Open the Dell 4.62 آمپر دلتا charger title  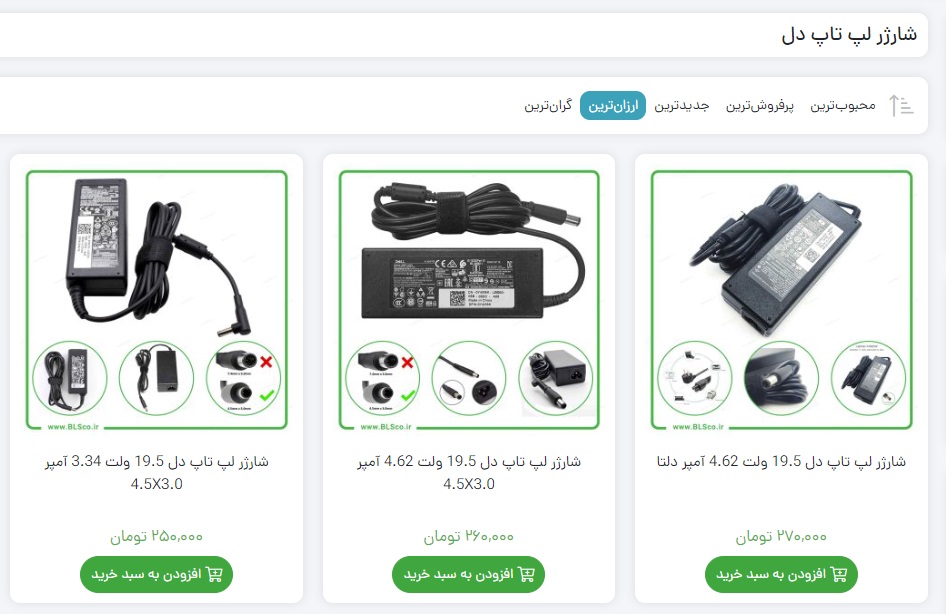tap(781, 461)
